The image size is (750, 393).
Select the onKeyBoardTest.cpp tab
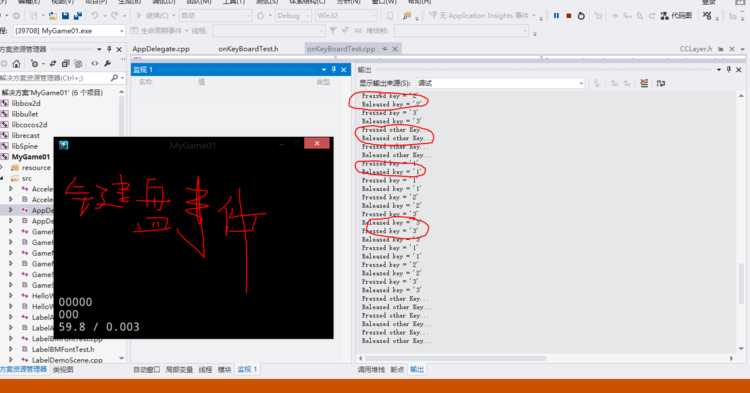[341, 49]
